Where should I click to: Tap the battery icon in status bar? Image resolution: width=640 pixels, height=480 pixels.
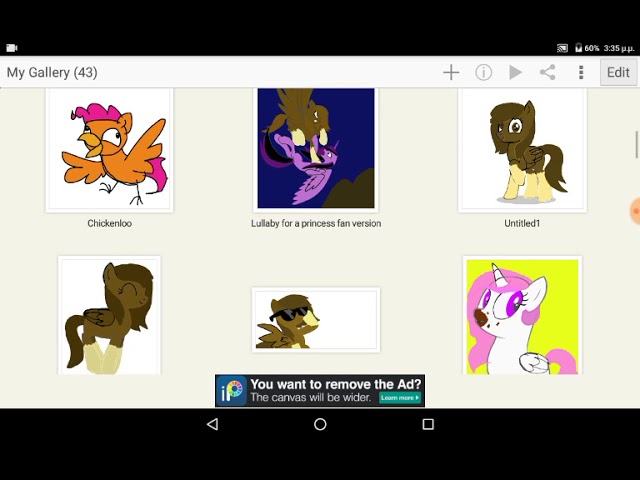[x=578, y=48]
